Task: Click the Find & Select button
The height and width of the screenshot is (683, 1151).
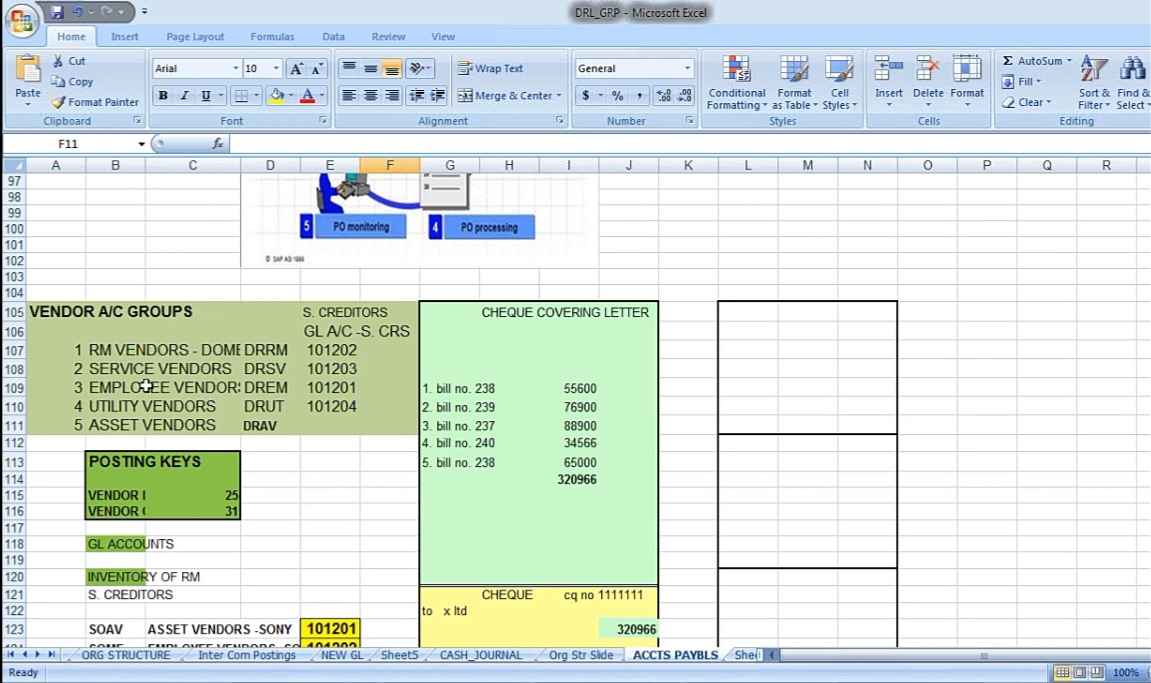Action: 1132,83
